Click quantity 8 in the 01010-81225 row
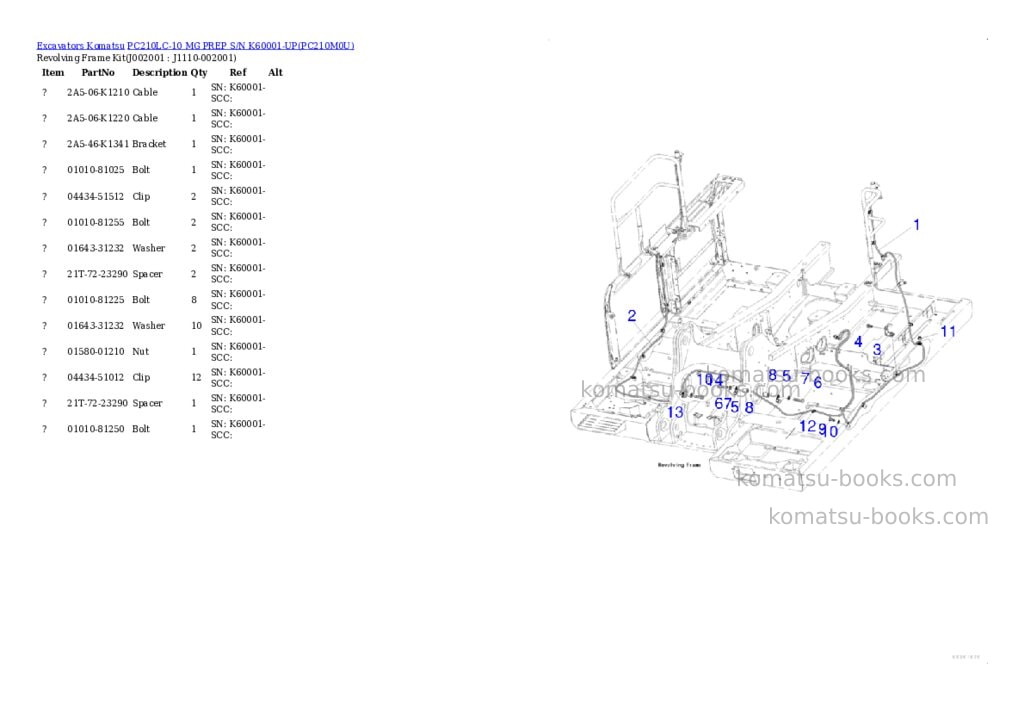 coord(194,300)
